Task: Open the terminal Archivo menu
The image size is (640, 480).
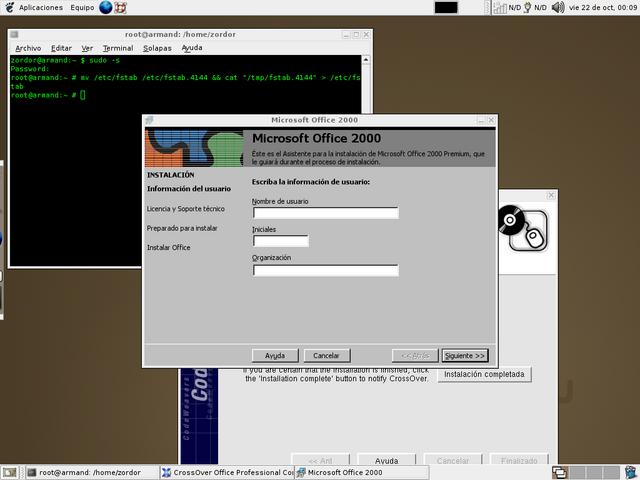Action: [x=28, y=48]
